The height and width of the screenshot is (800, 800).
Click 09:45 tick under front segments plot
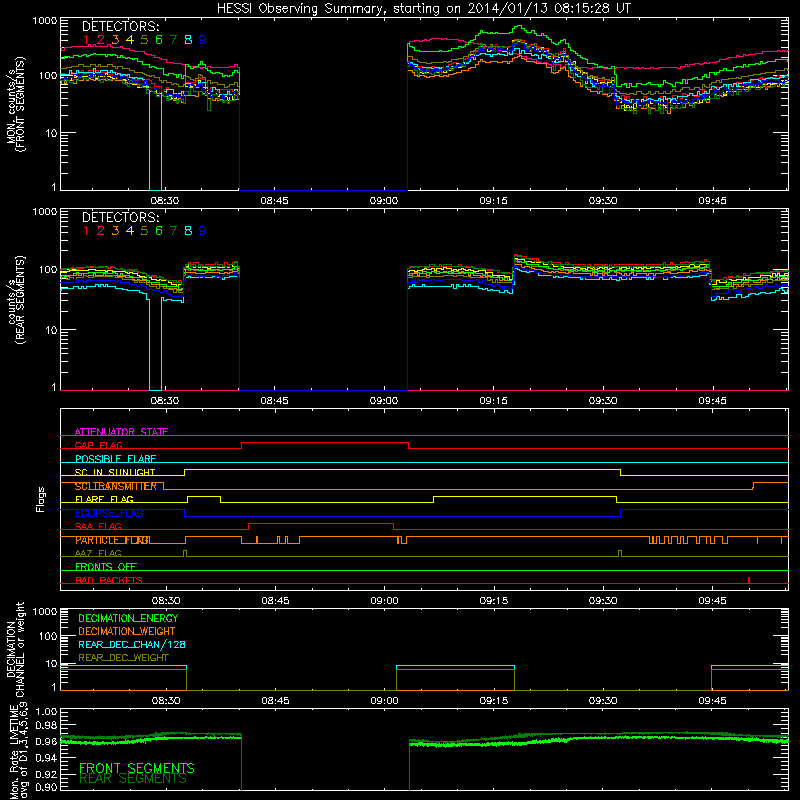712,201
